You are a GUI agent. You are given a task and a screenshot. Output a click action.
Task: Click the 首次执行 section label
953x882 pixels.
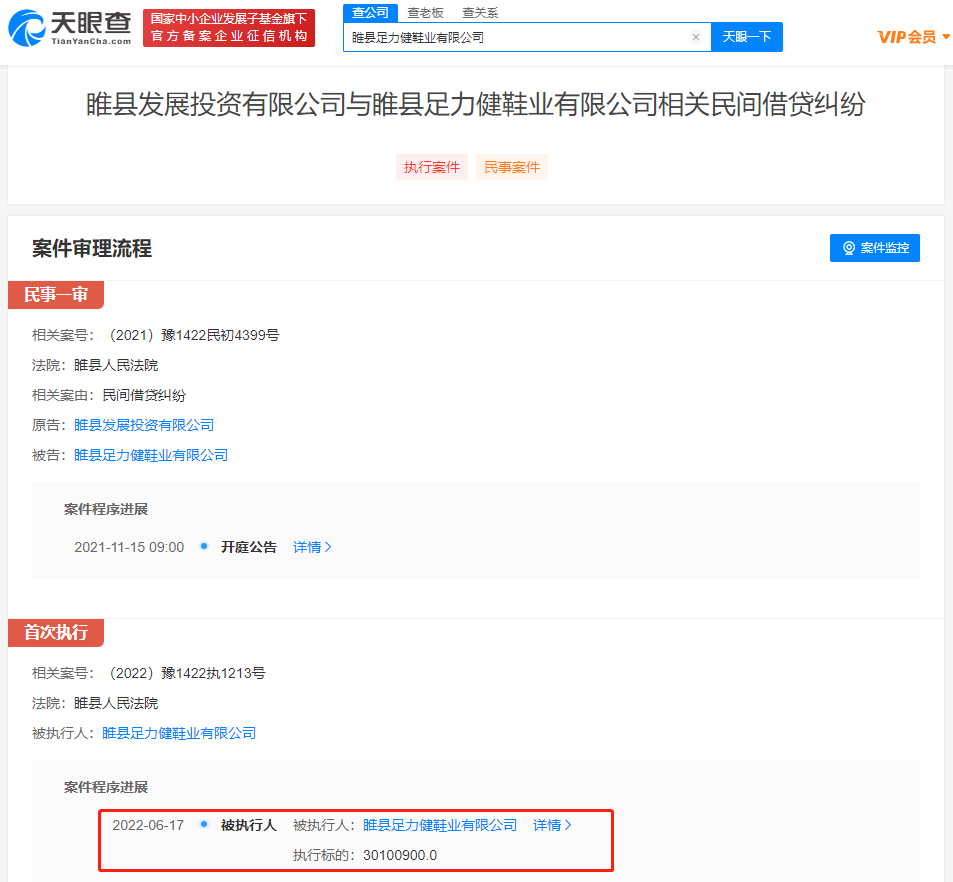(x=56, y=633)
